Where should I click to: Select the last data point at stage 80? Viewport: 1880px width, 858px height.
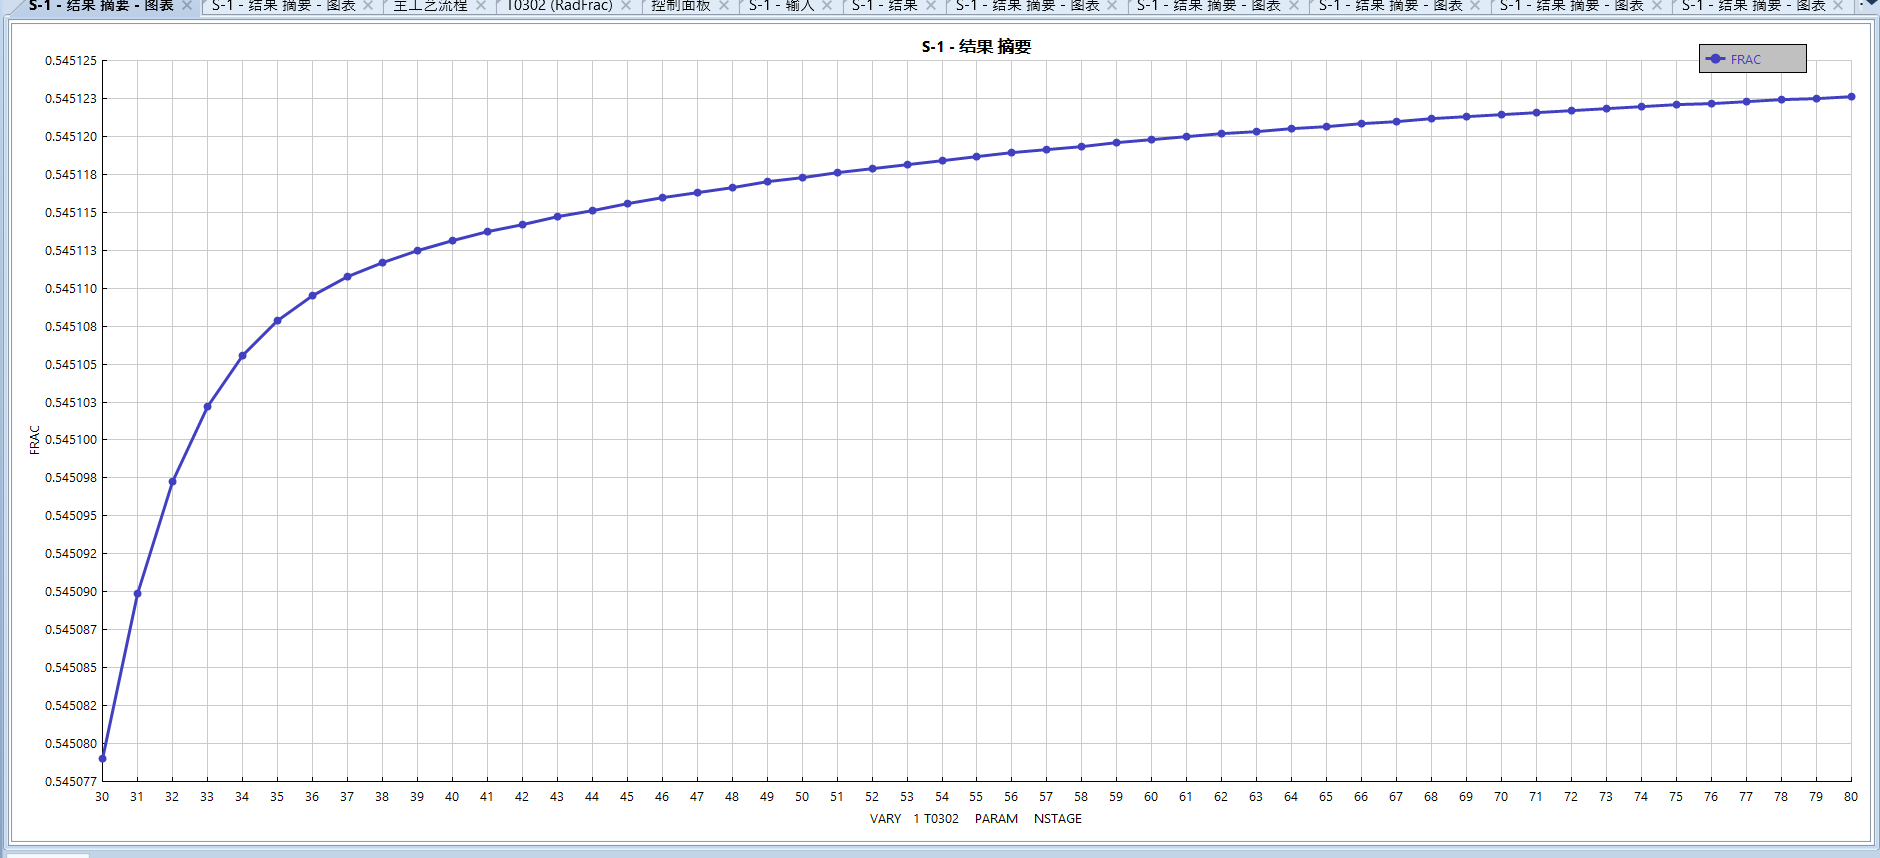(x=1851, y=97)
